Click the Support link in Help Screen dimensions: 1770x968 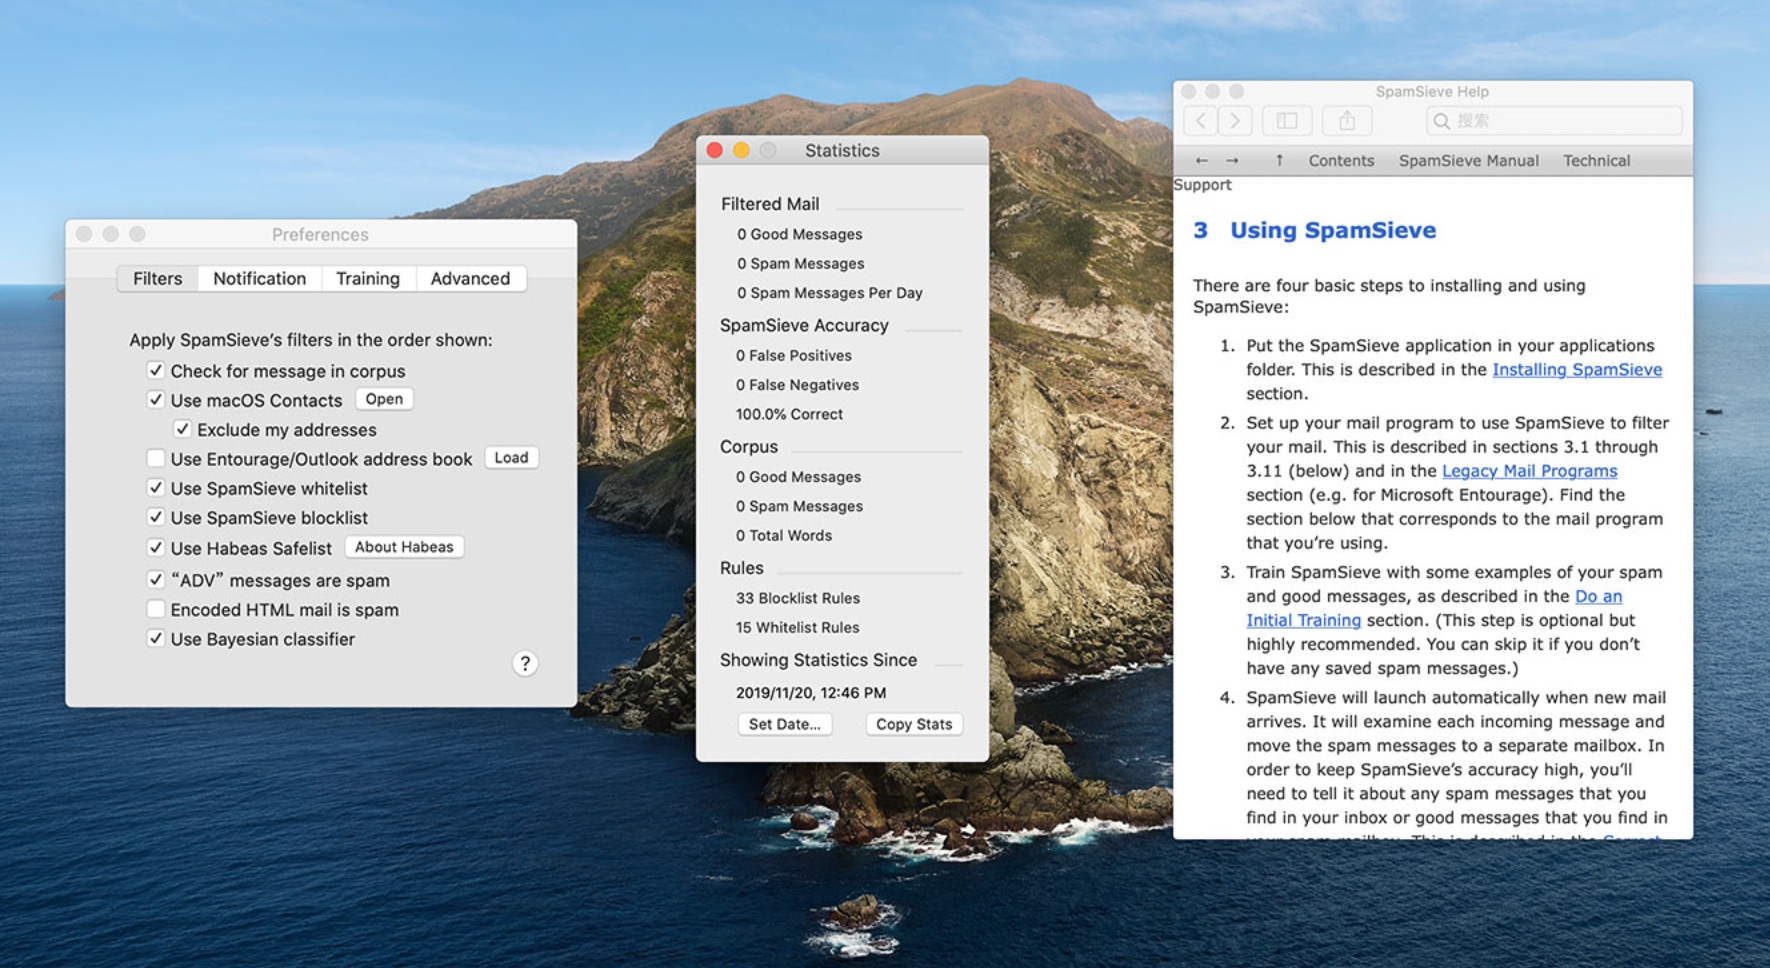click(x=1202, y=185)
